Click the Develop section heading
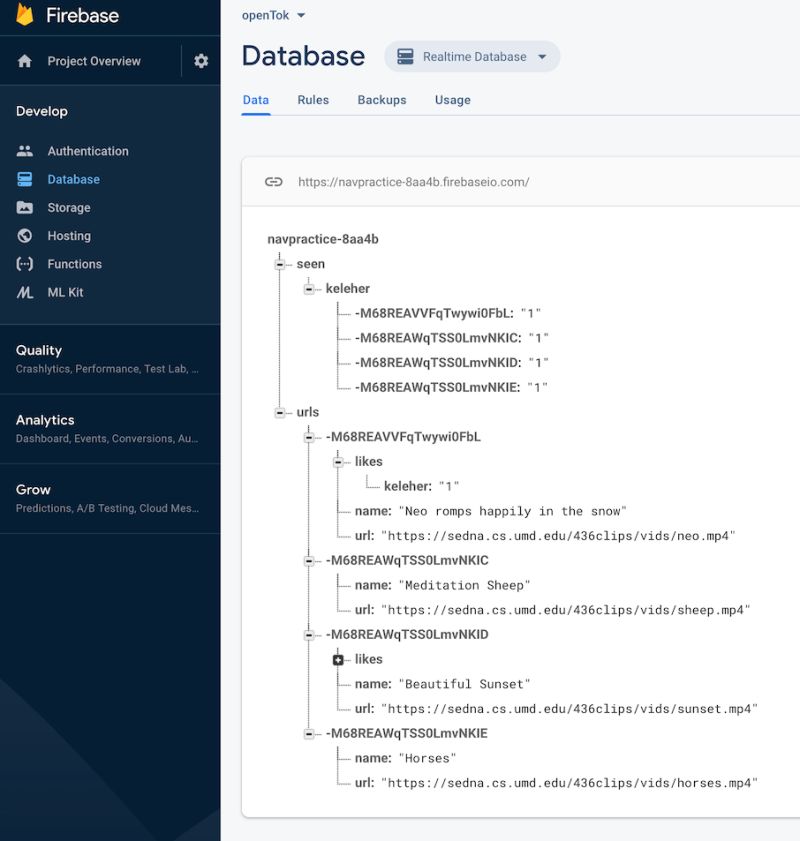The height and width of the screenshot is (841, 800). click(42, 111)
